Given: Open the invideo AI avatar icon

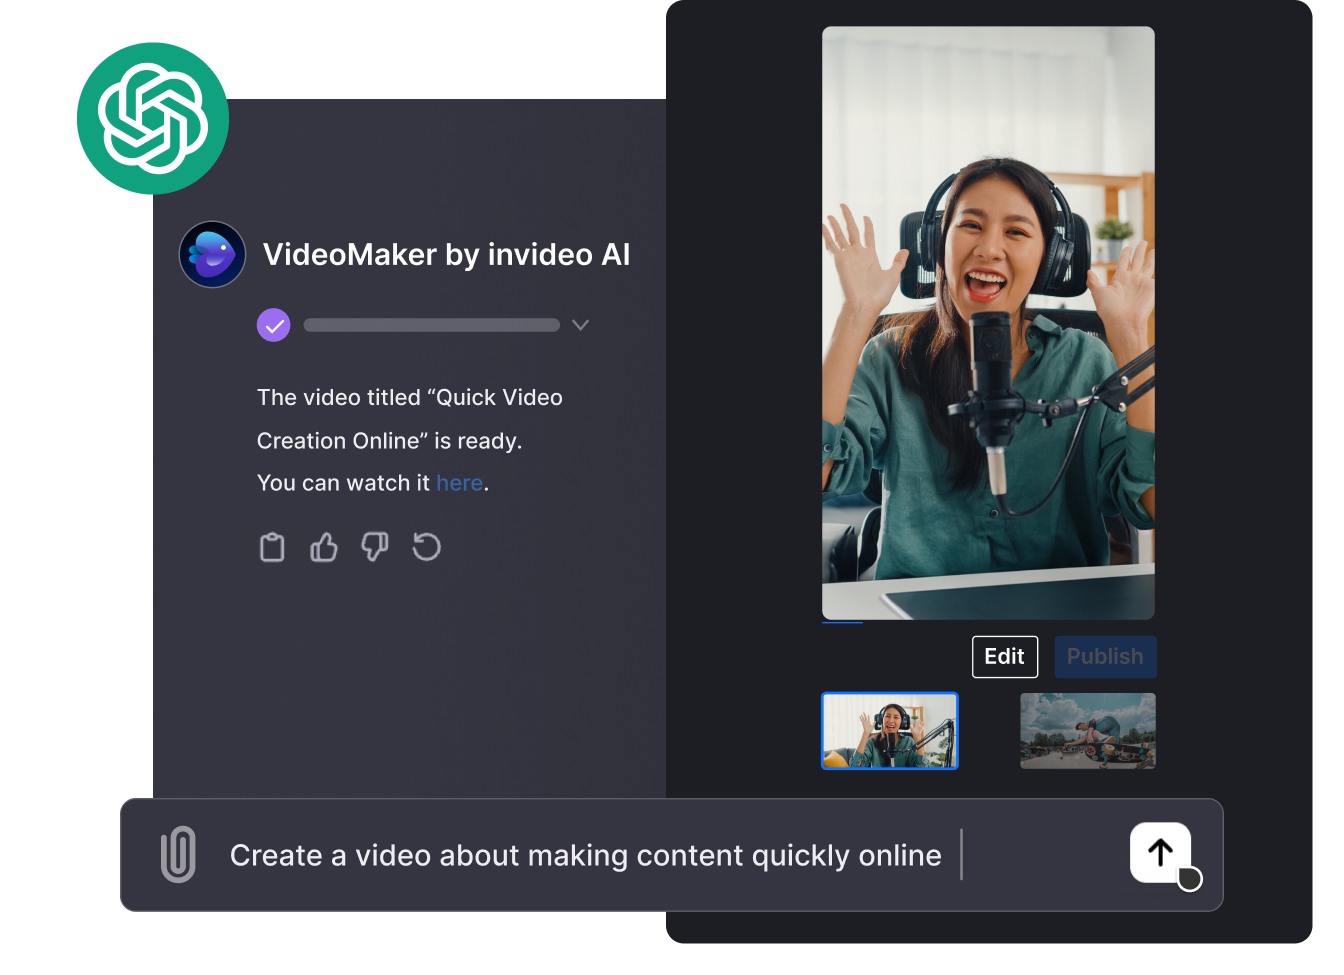Looking at the screenshot, I should click(212, 255).
